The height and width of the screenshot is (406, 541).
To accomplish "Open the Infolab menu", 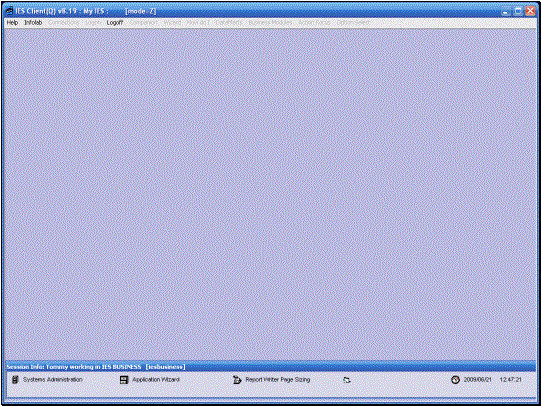I will [33, 22].
